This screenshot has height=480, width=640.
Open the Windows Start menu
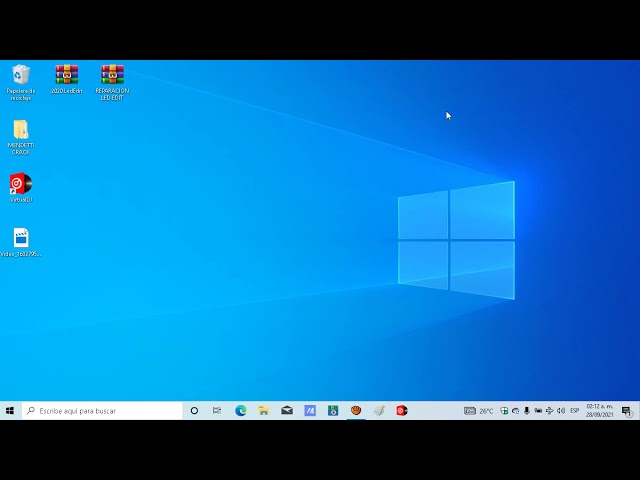pyautogui.click(x=10, y=411)
